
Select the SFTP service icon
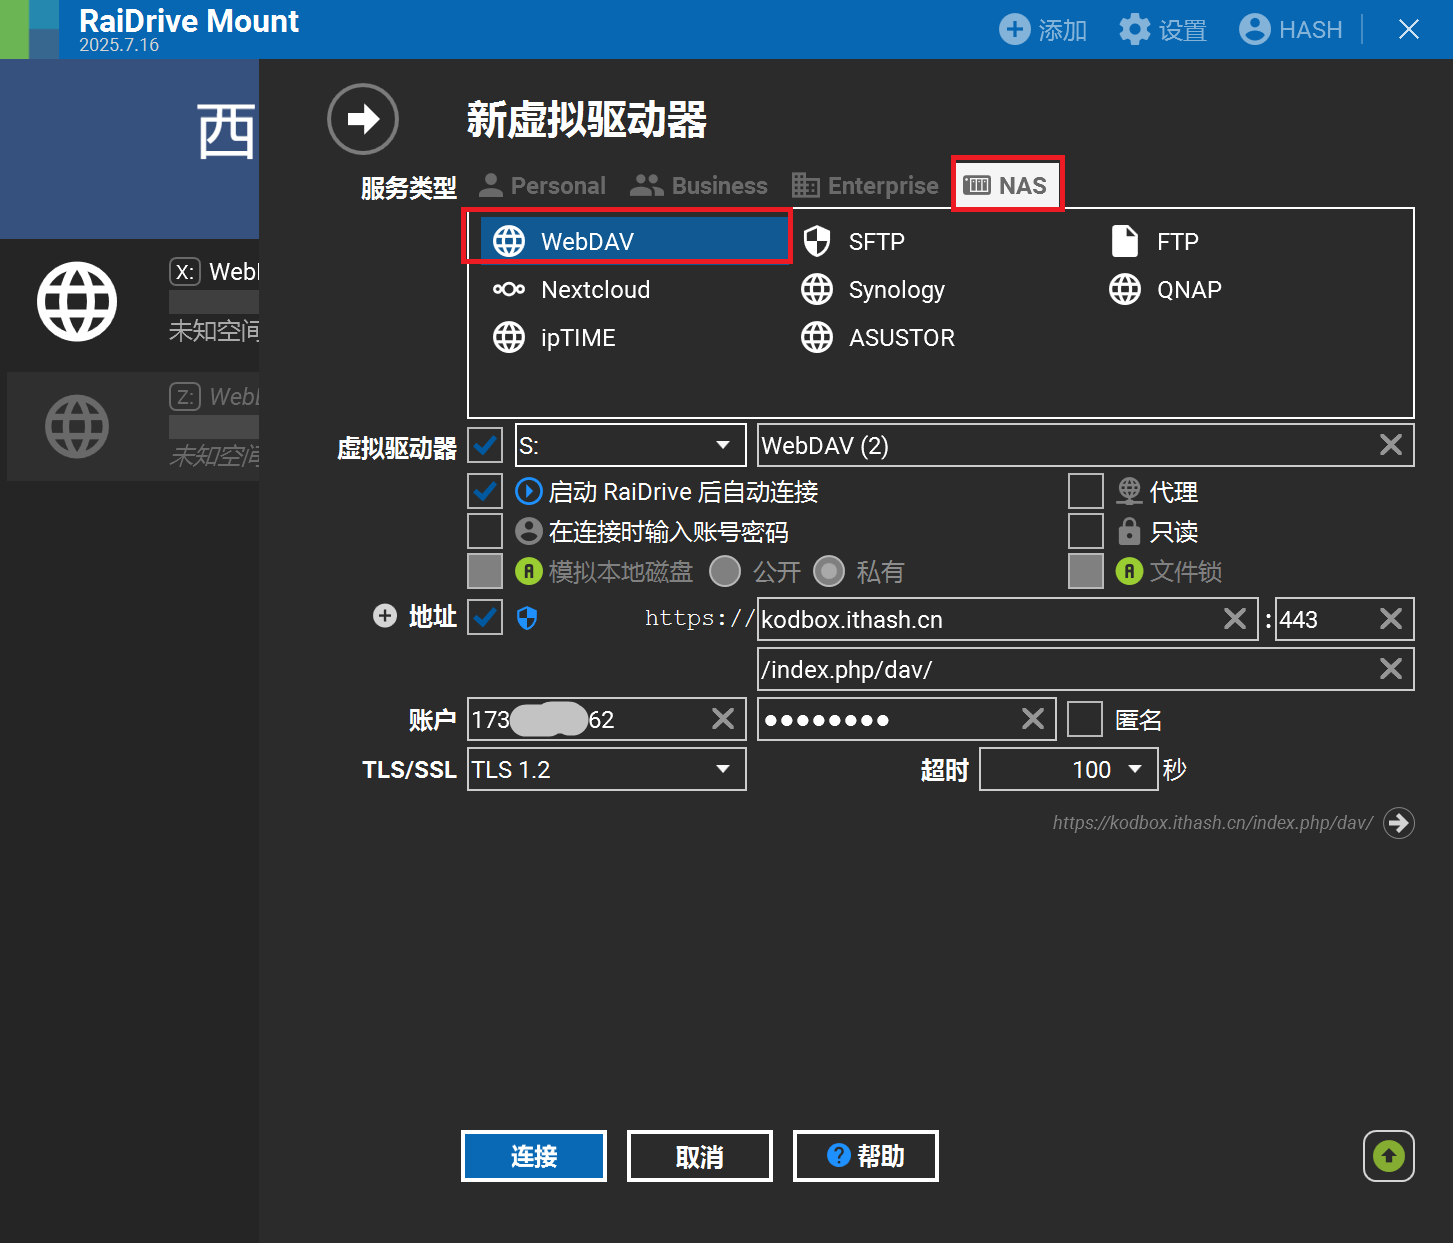[818, 241]
